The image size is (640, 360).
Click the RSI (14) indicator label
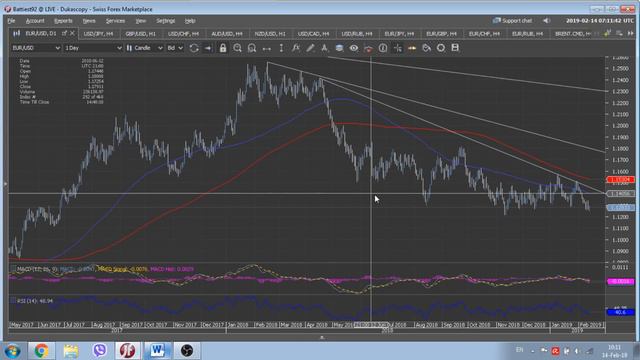pos(35,301)
